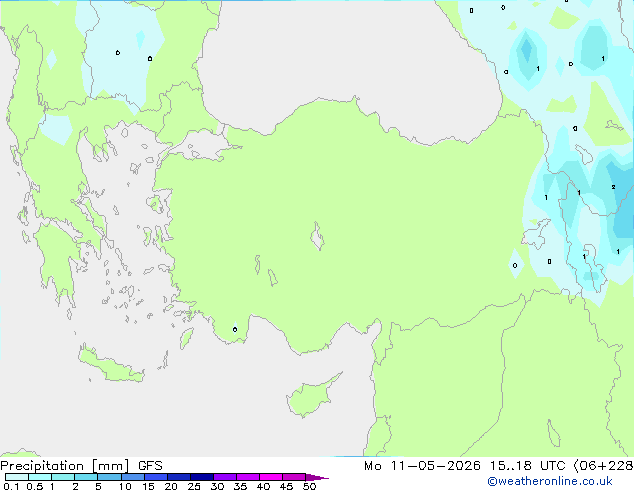Click the Rhodes island outline
The height and width of the screenshot is (490, 634).
[186, 338]
